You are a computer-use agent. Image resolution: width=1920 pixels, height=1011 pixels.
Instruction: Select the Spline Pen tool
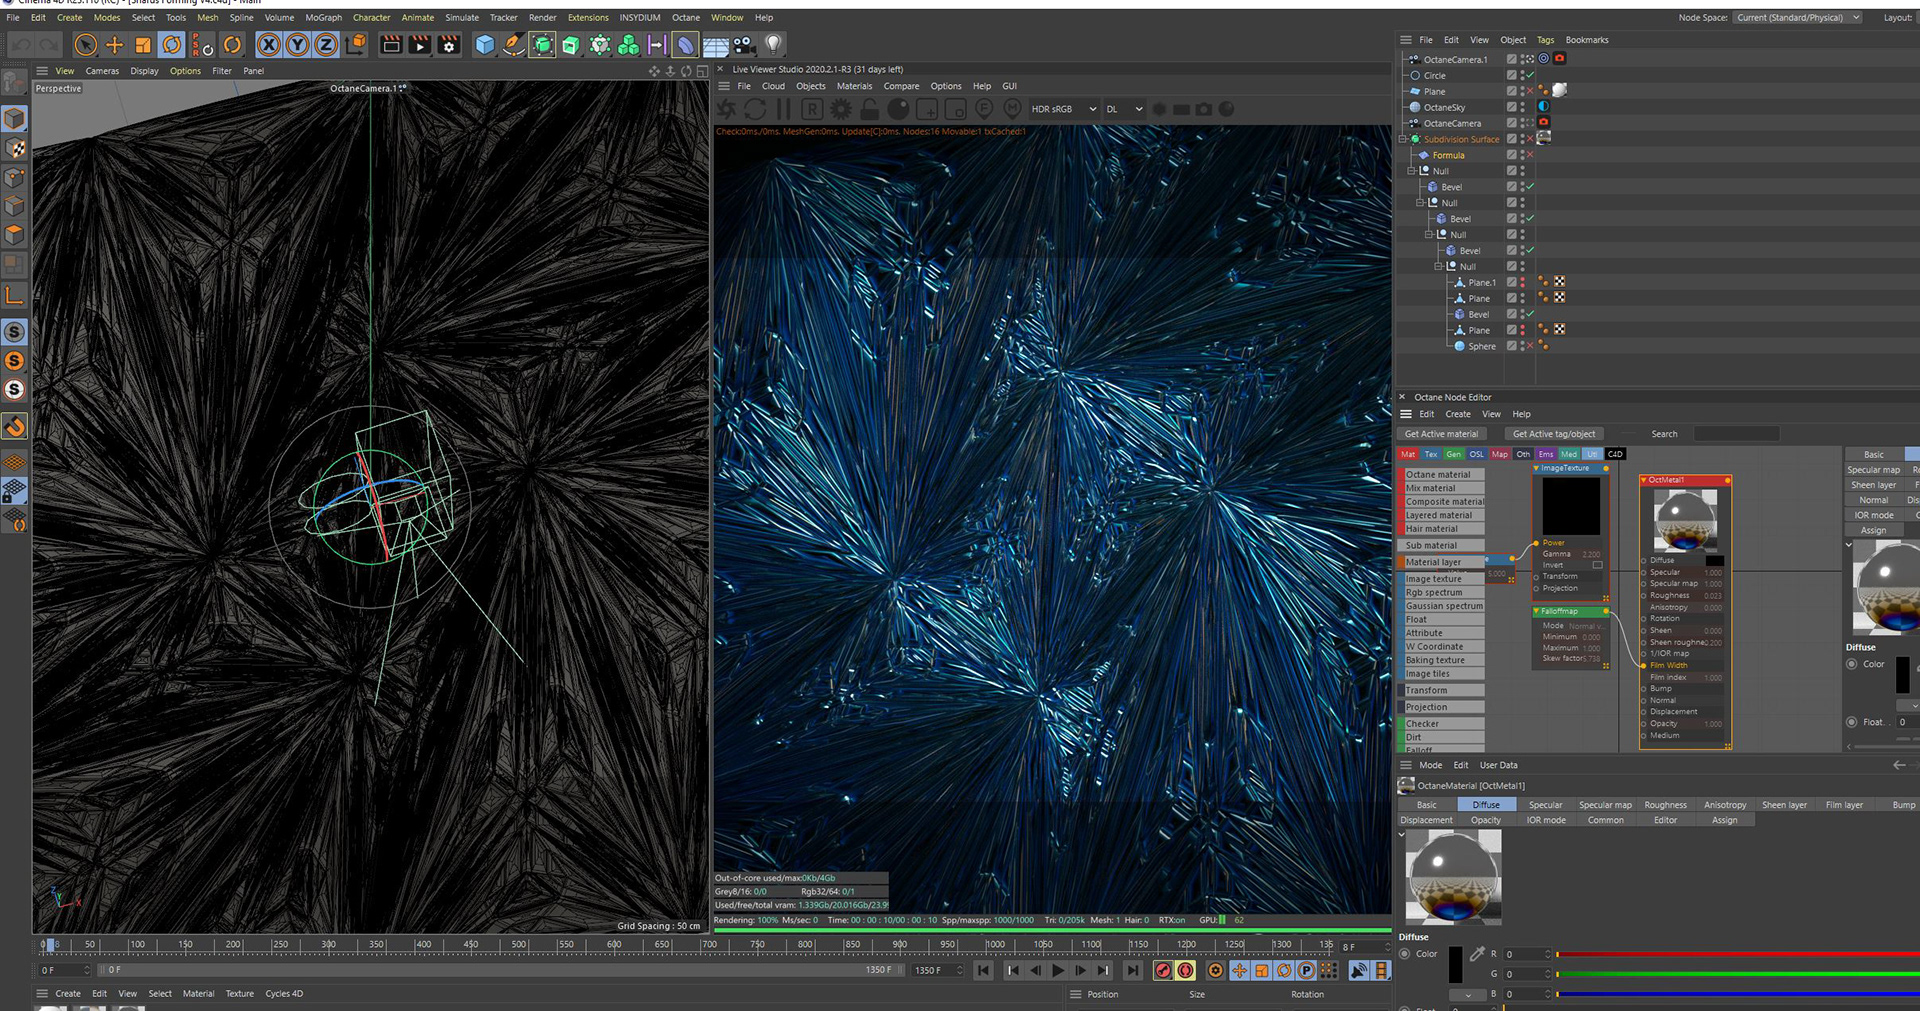[x=513, y=45]
